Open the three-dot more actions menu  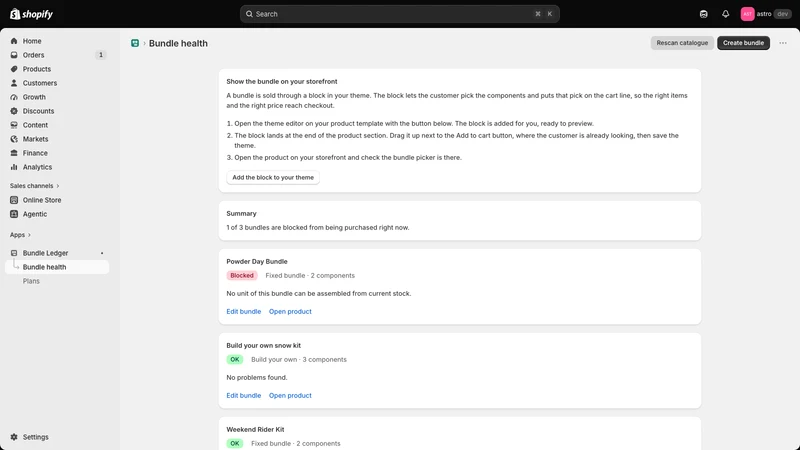[783, 43]
